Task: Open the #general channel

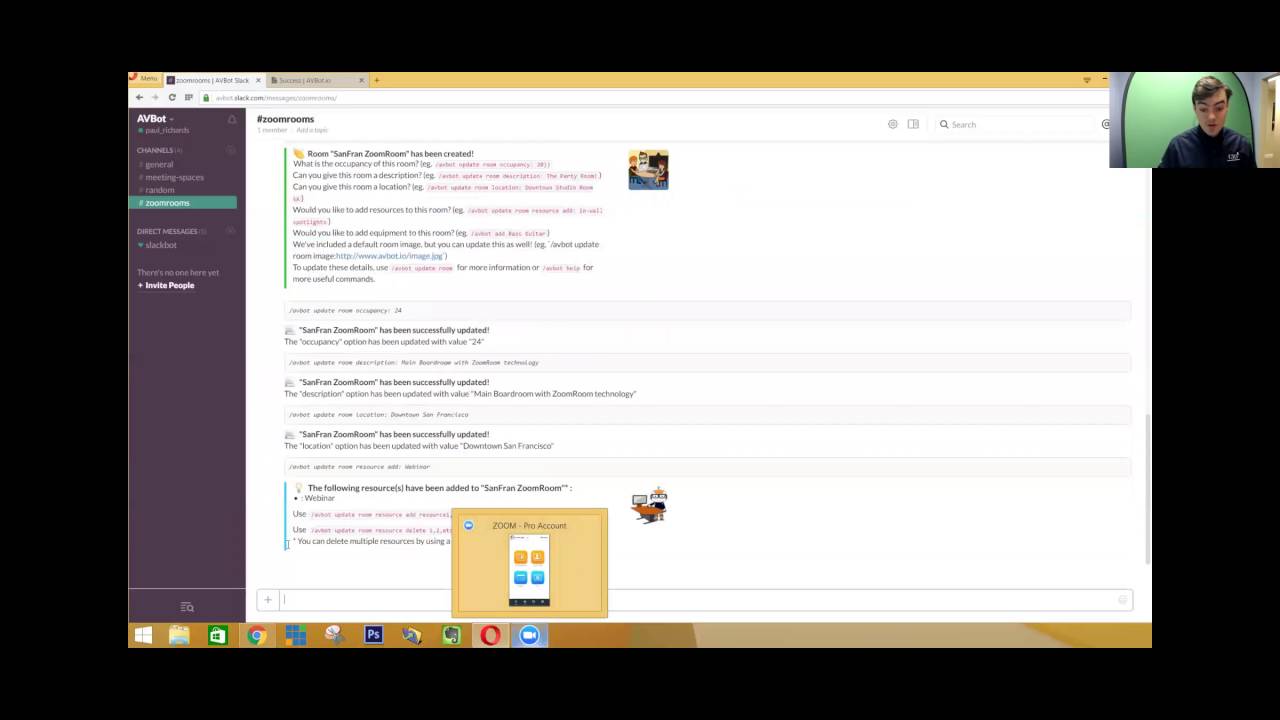Action: [158, 164]
